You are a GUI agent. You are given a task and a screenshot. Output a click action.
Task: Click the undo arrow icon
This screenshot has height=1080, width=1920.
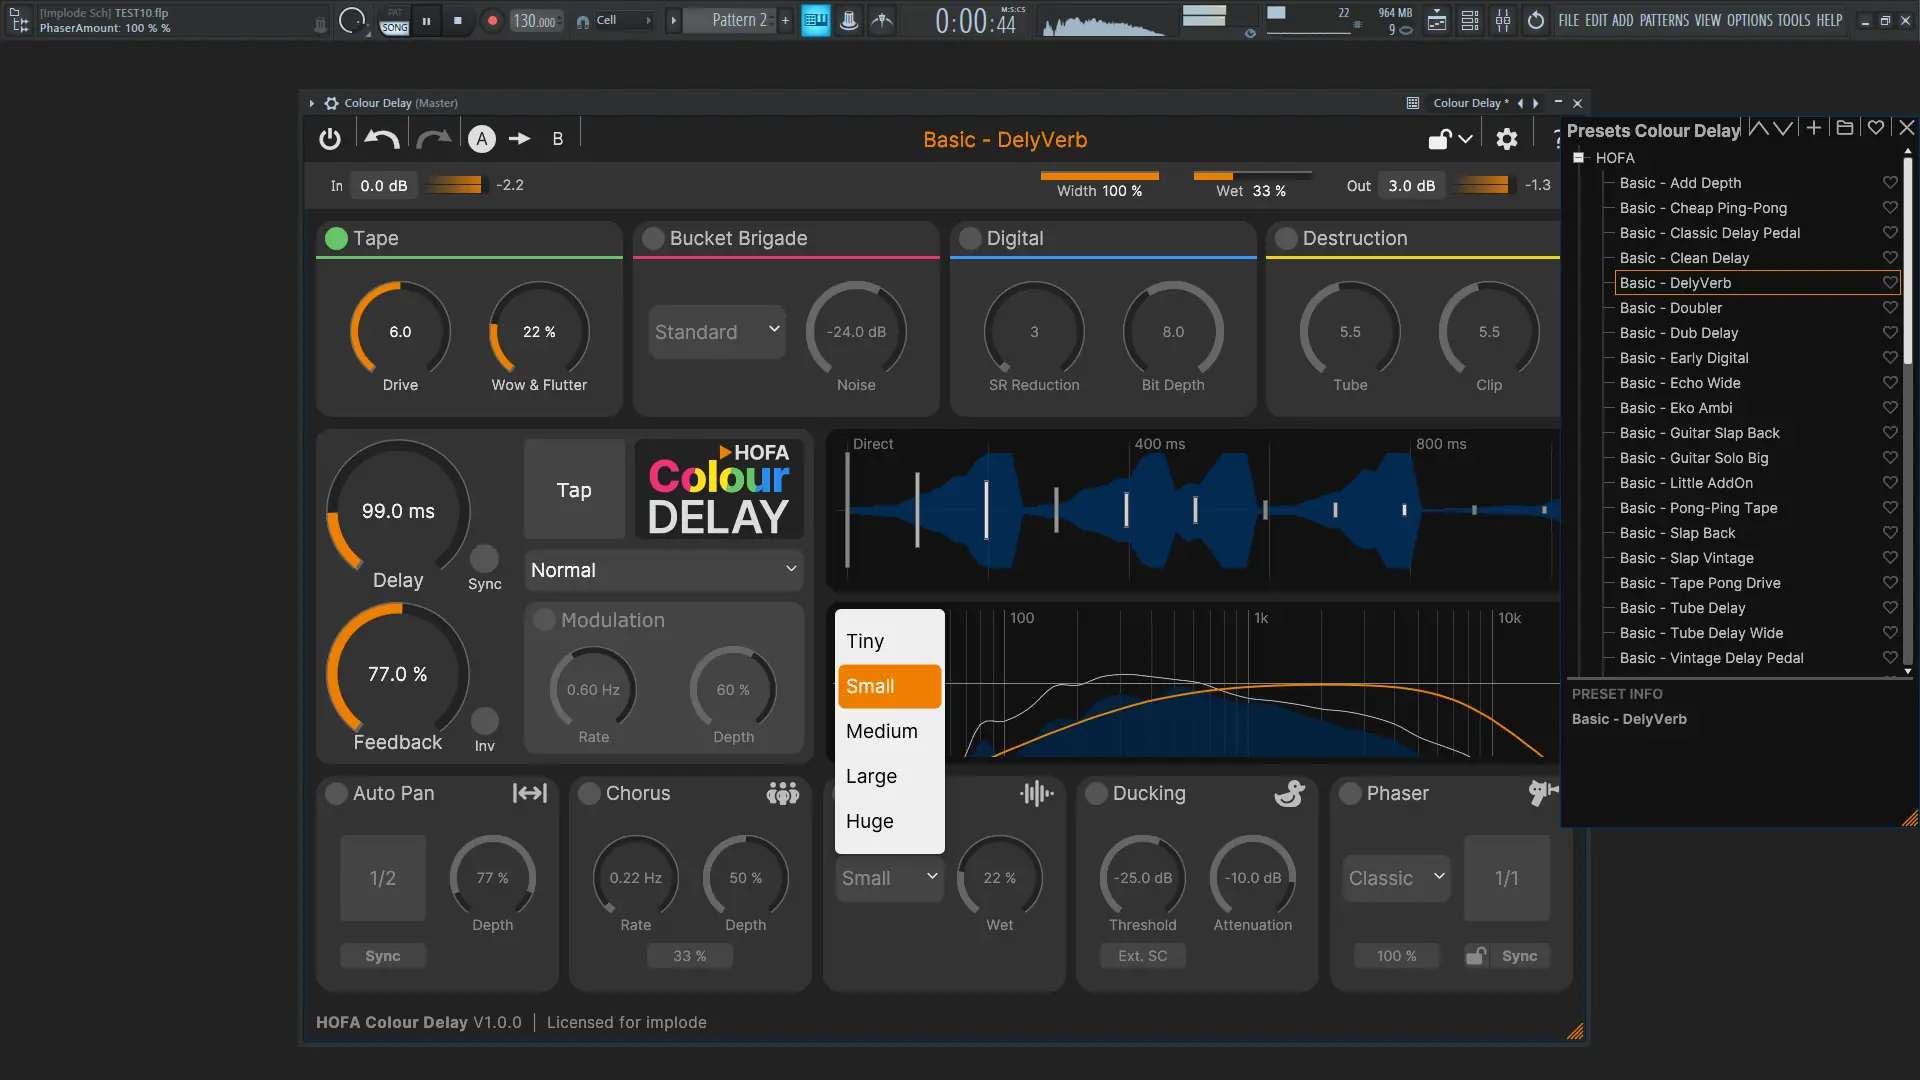click(x=381, y=139)
